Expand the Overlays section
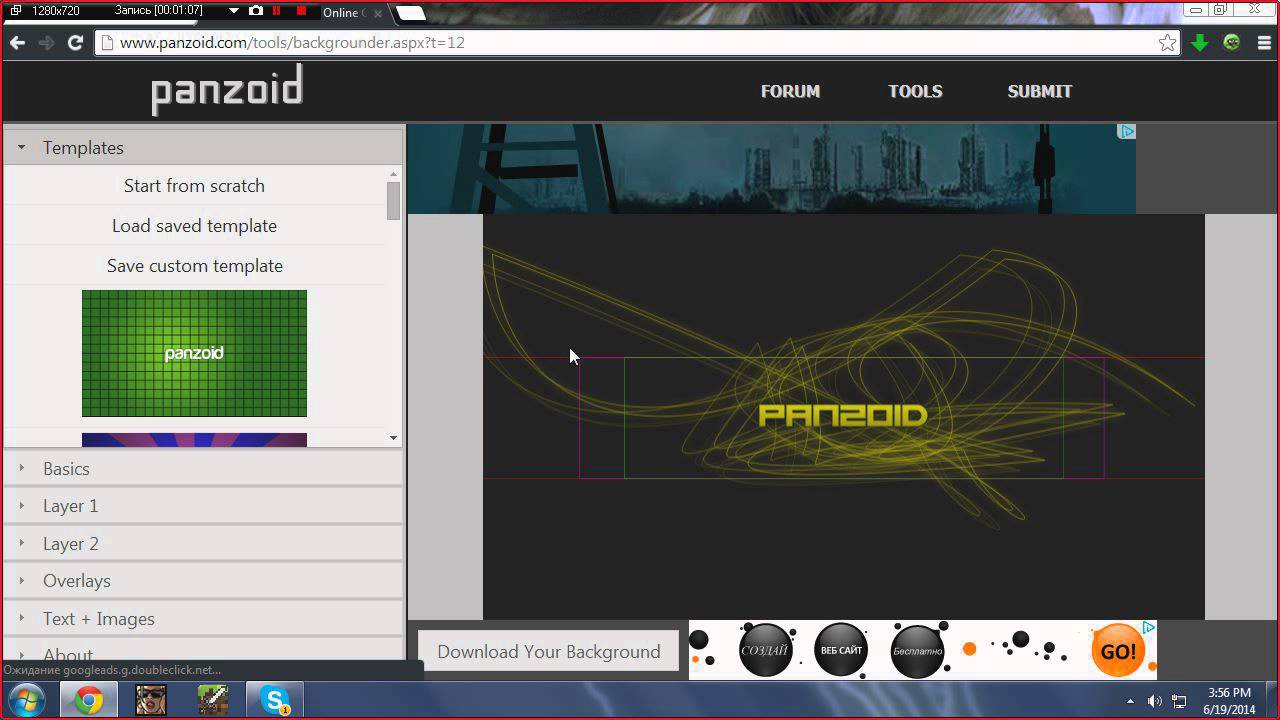The width and height of the screenshot is (1280, 720). (x=203, y=581)
